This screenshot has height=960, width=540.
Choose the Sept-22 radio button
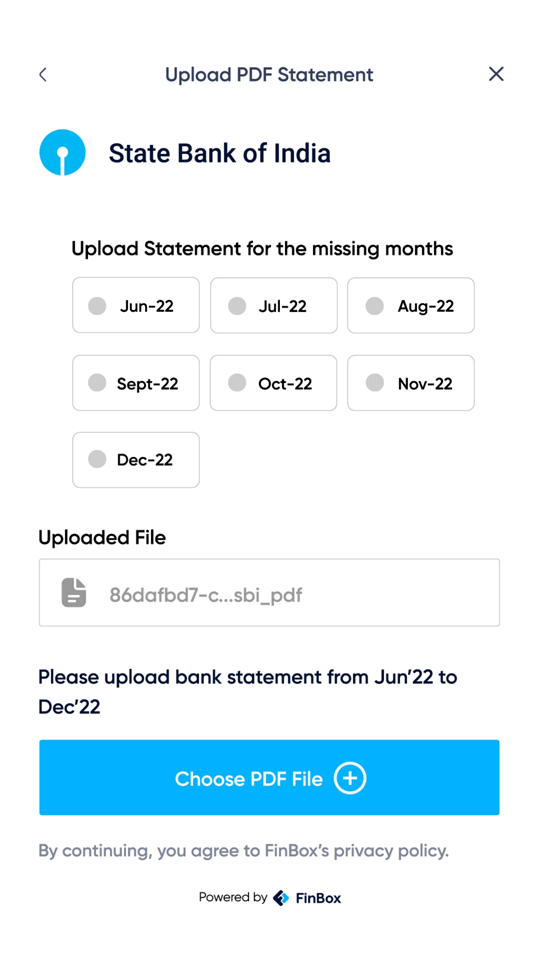tap(136, 383)
